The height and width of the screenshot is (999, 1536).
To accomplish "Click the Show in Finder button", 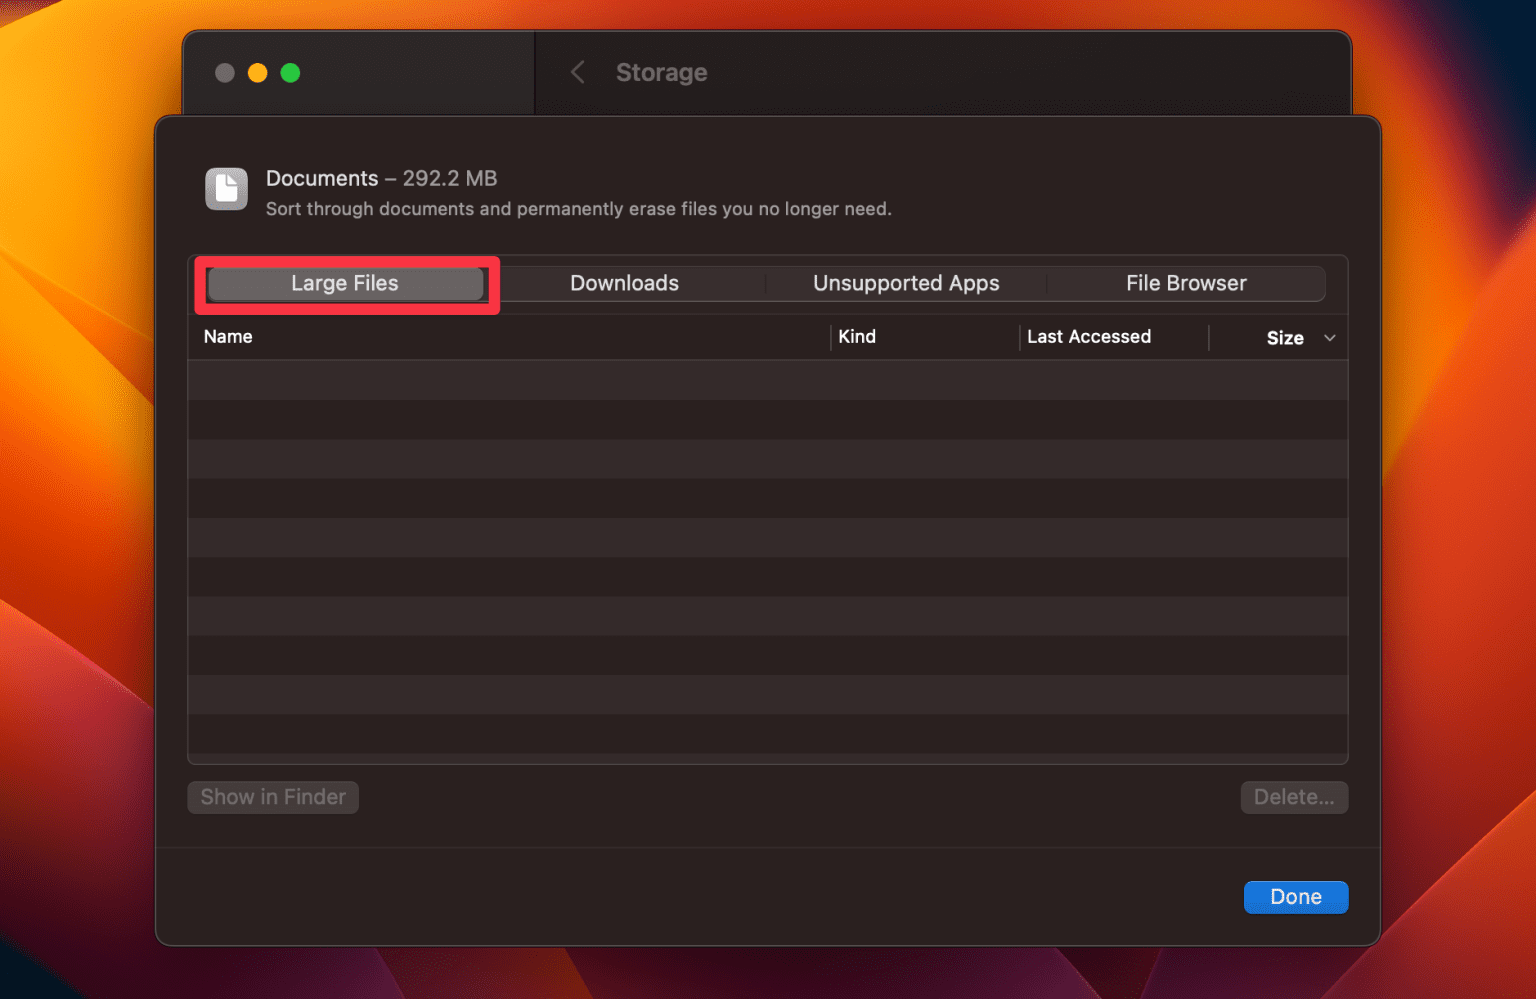I will click(x=272, y=797).
